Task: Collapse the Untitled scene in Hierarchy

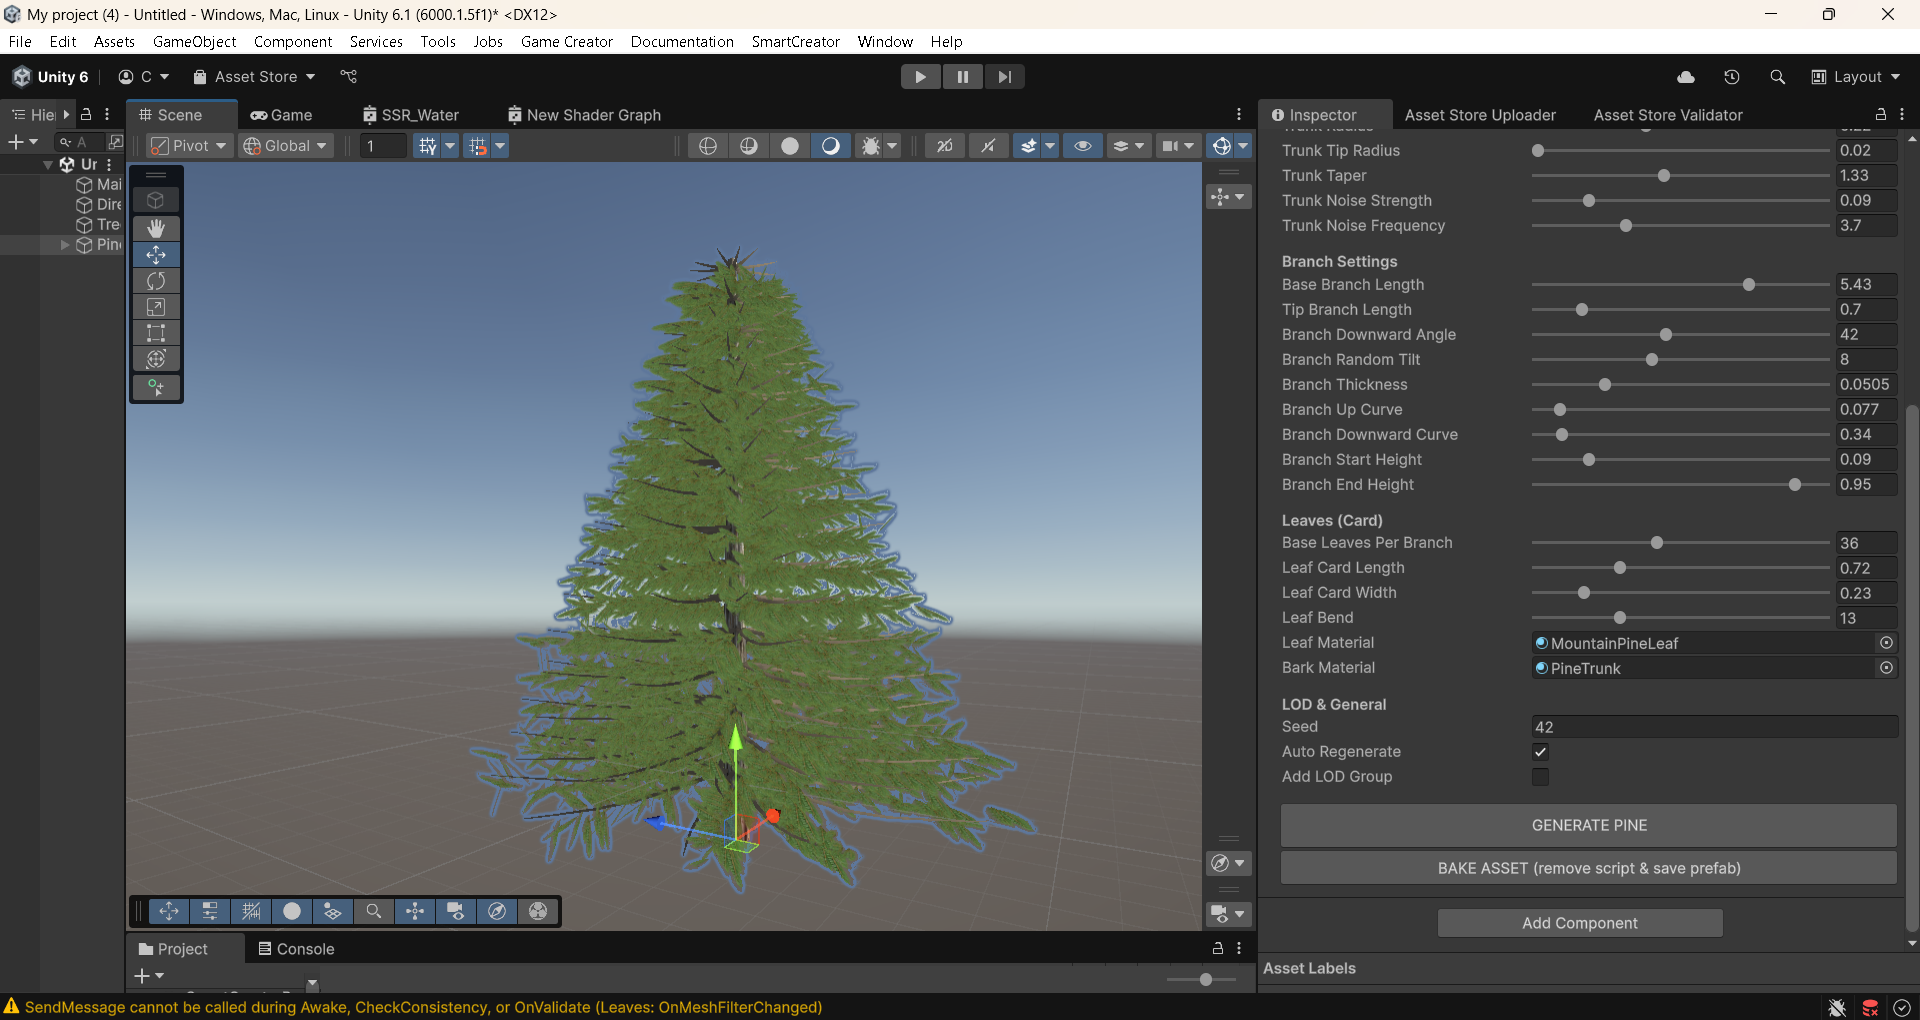Action: pos(48,164)
